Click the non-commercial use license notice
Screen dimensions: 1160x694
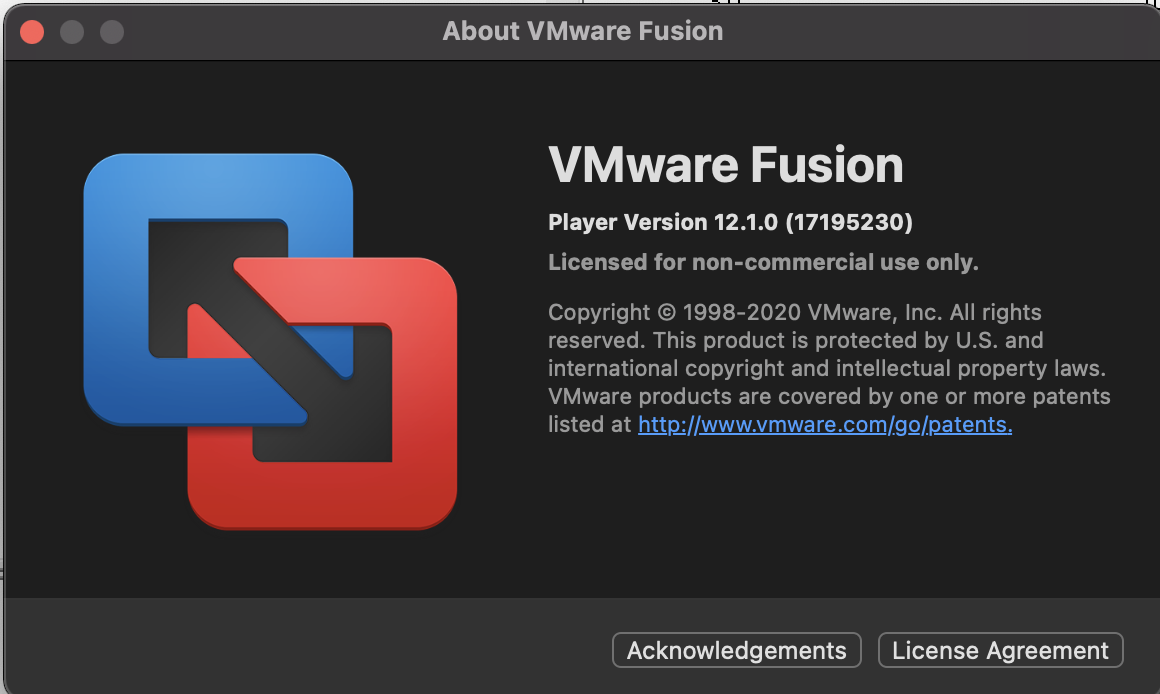coord(763,262)
